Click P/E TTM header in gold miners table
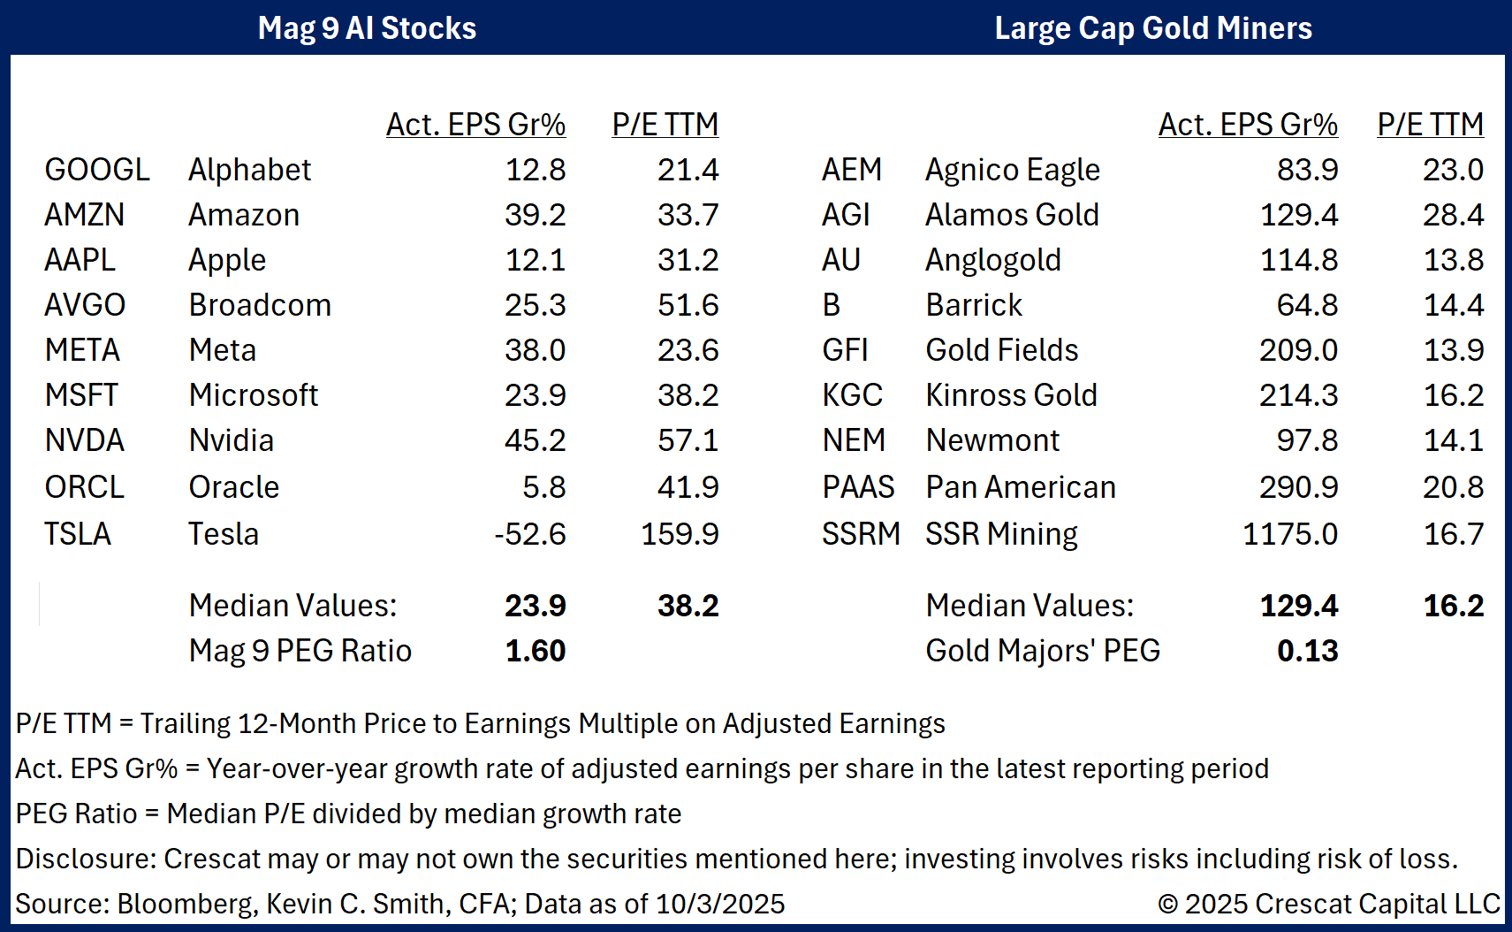1512x932 pixels. click(x=1430, y=125)
